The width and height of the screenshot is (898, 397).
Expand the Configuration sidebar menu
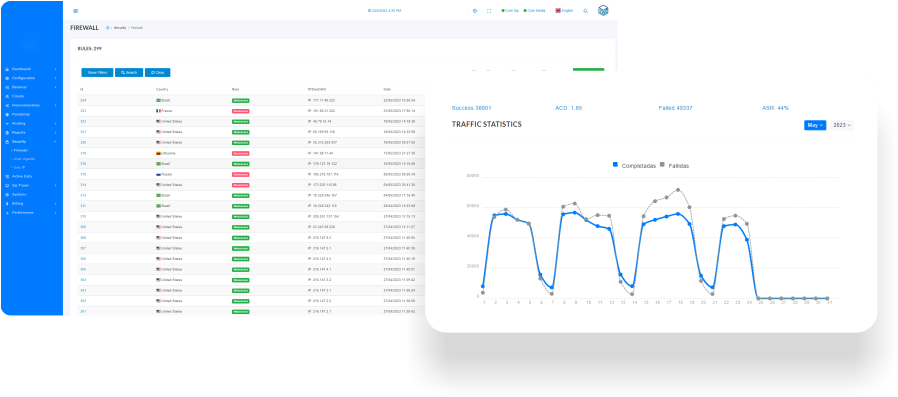[x=31, y=78]
